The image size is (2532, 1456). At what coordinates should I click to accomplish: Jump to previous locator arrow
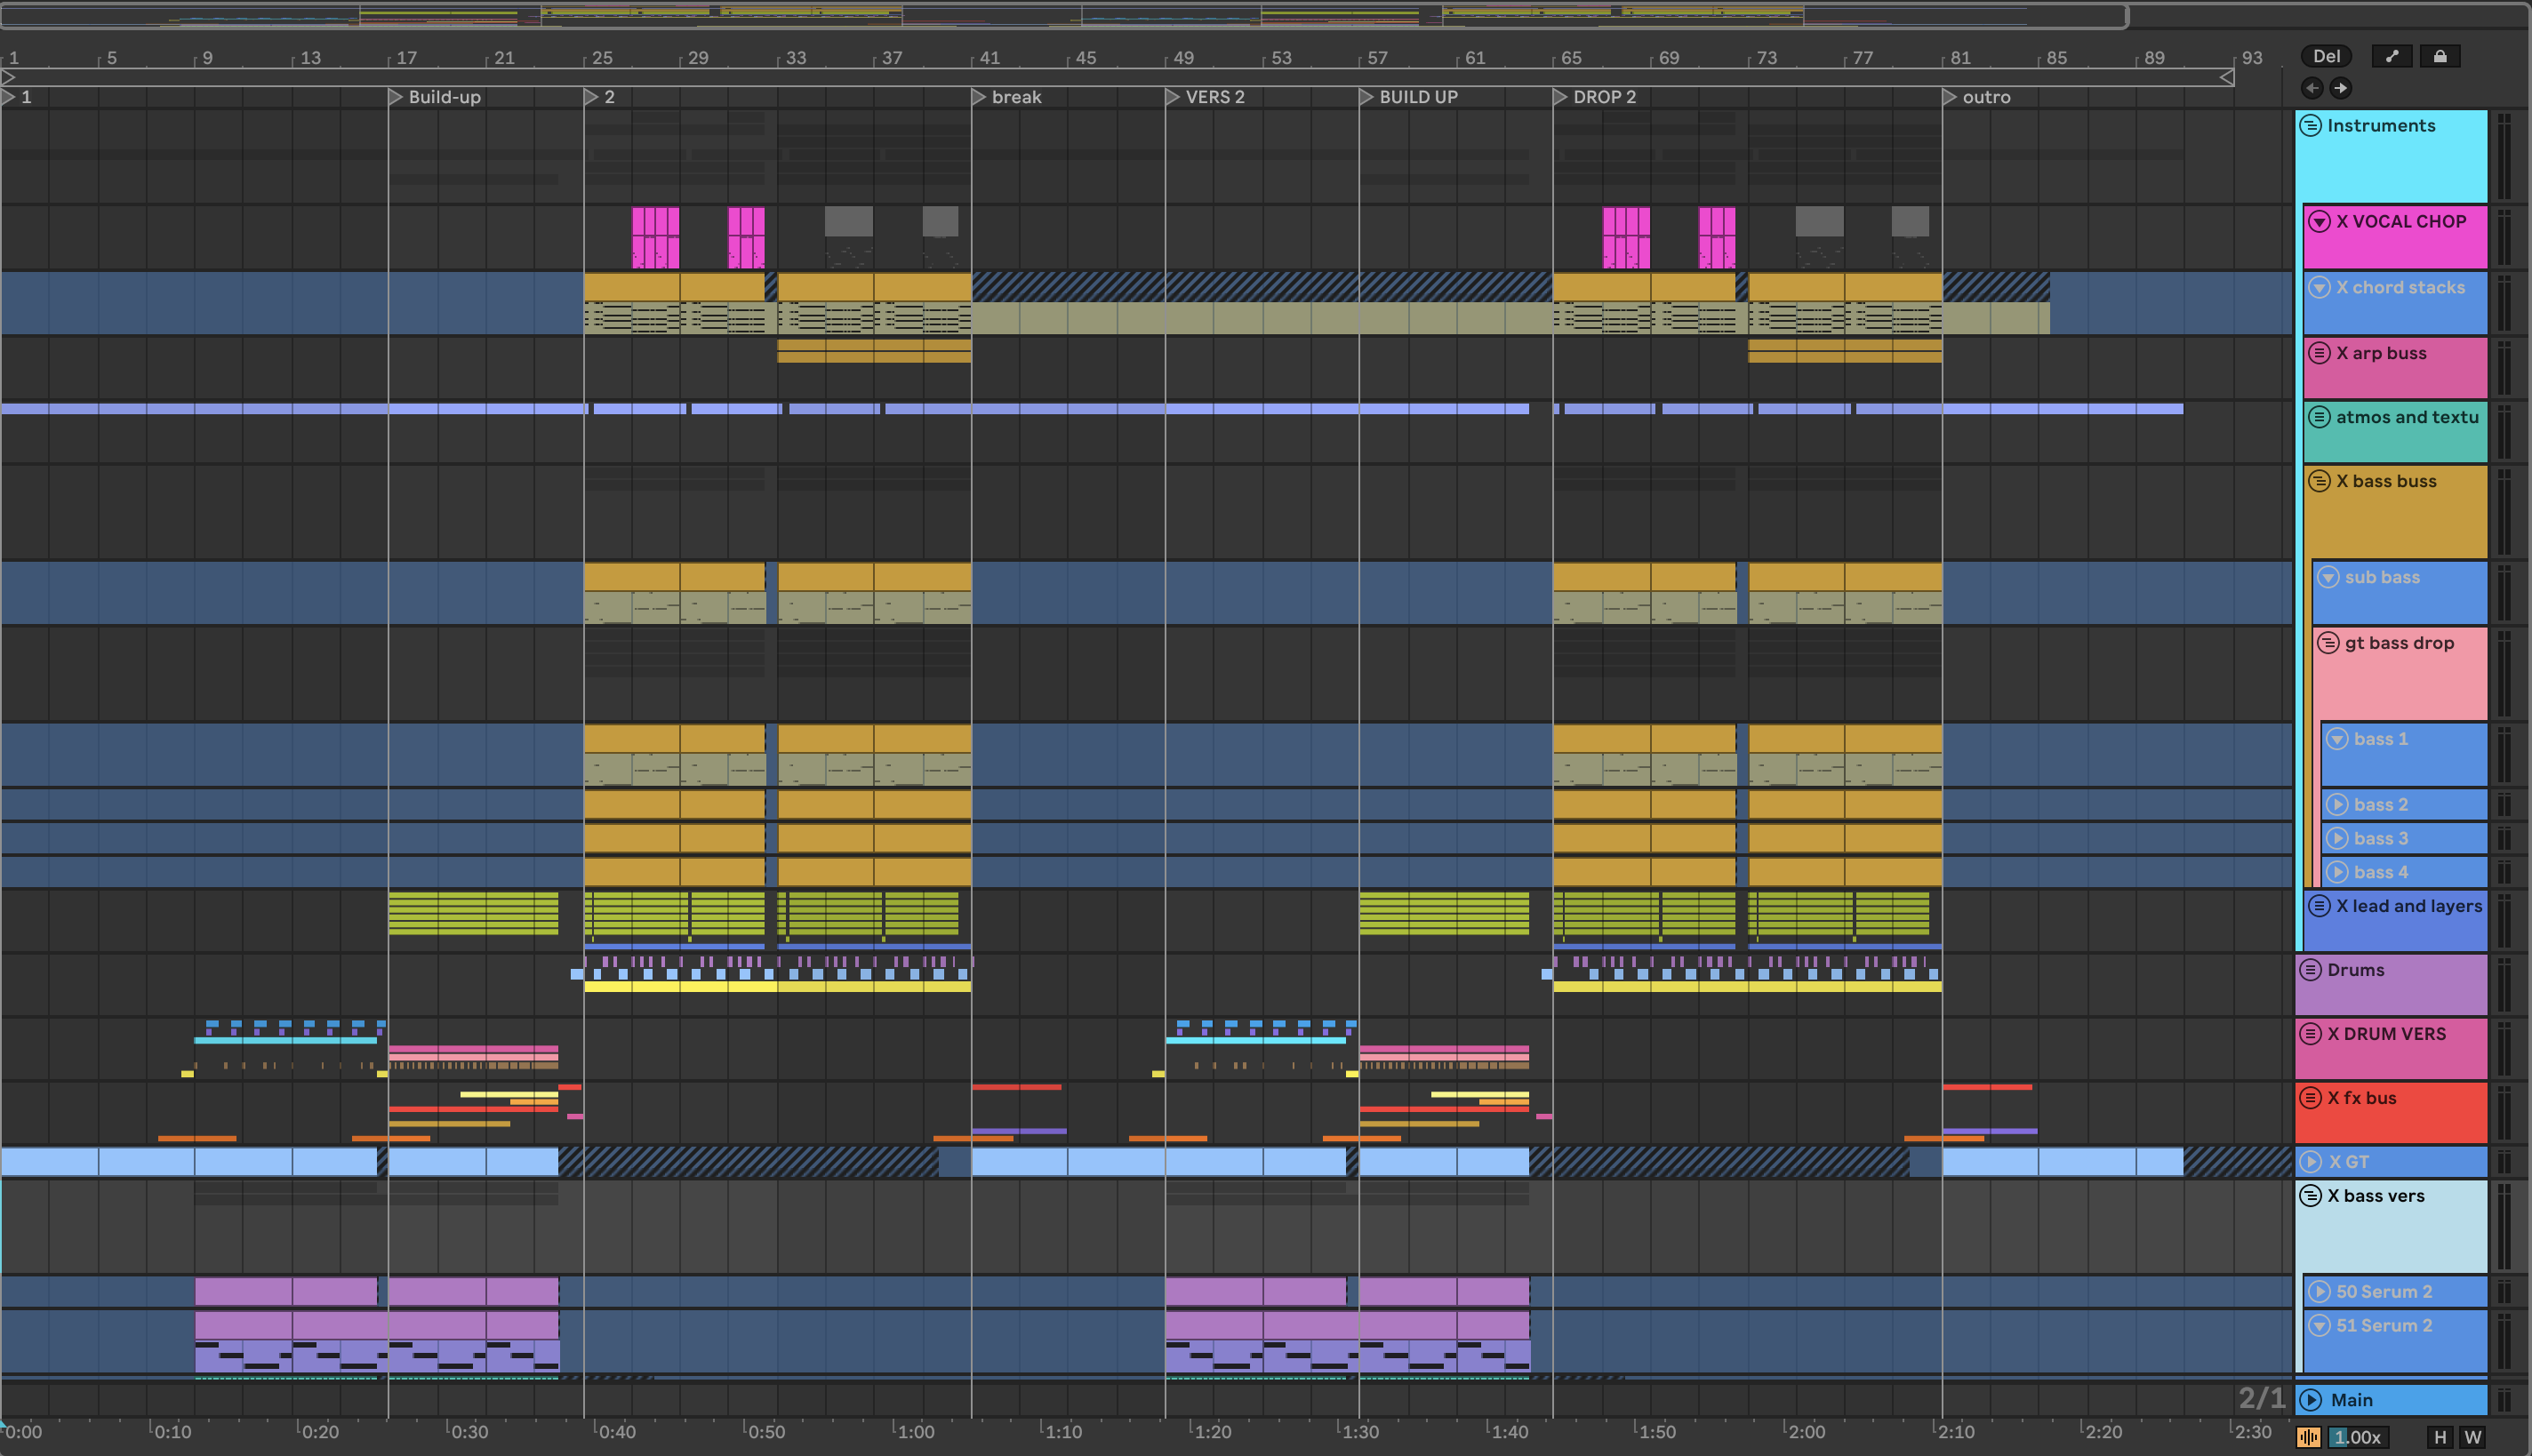pyautogui.click(x=2312, y=88)
